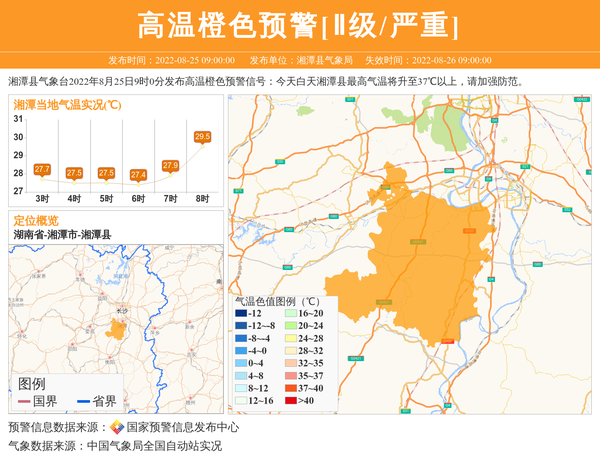Click the 27.7 temperature marker at 3时

click(42, 169)
